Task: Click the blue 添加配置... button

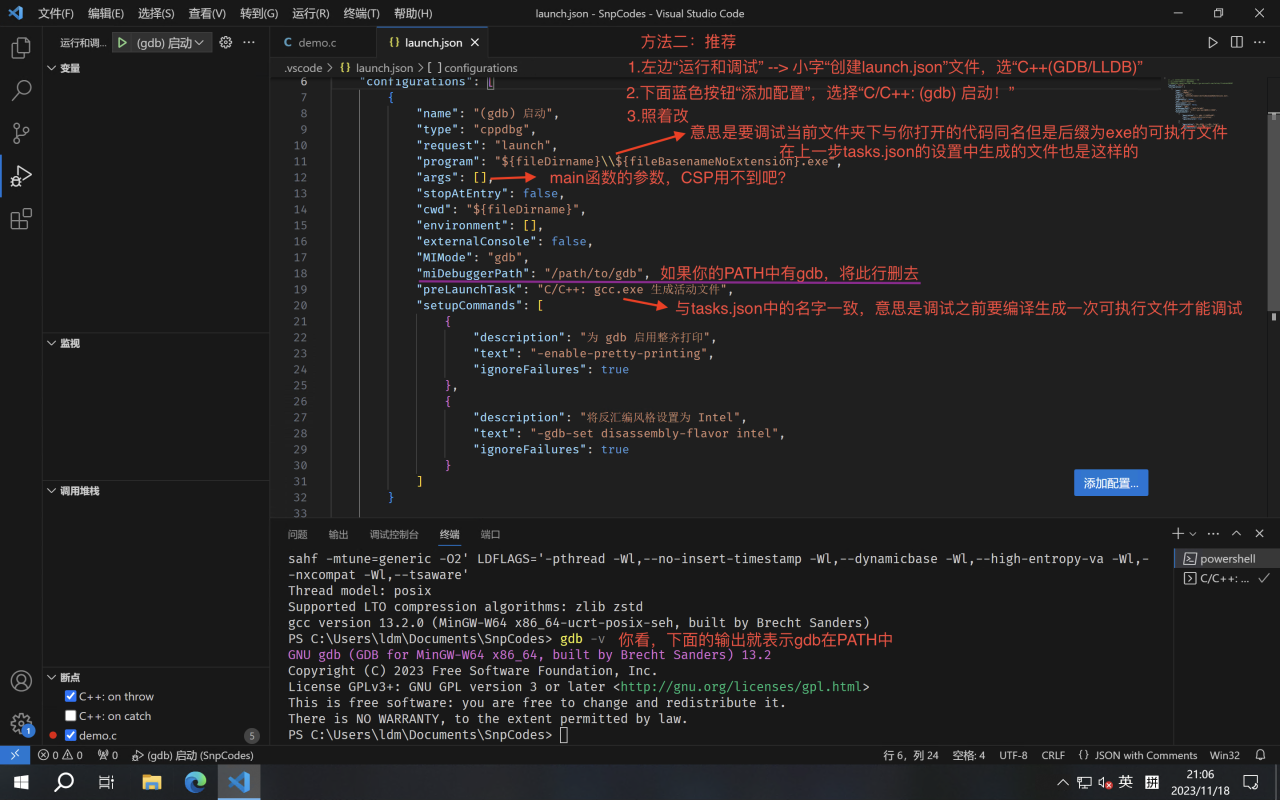Action: [x=1111, y=483]
